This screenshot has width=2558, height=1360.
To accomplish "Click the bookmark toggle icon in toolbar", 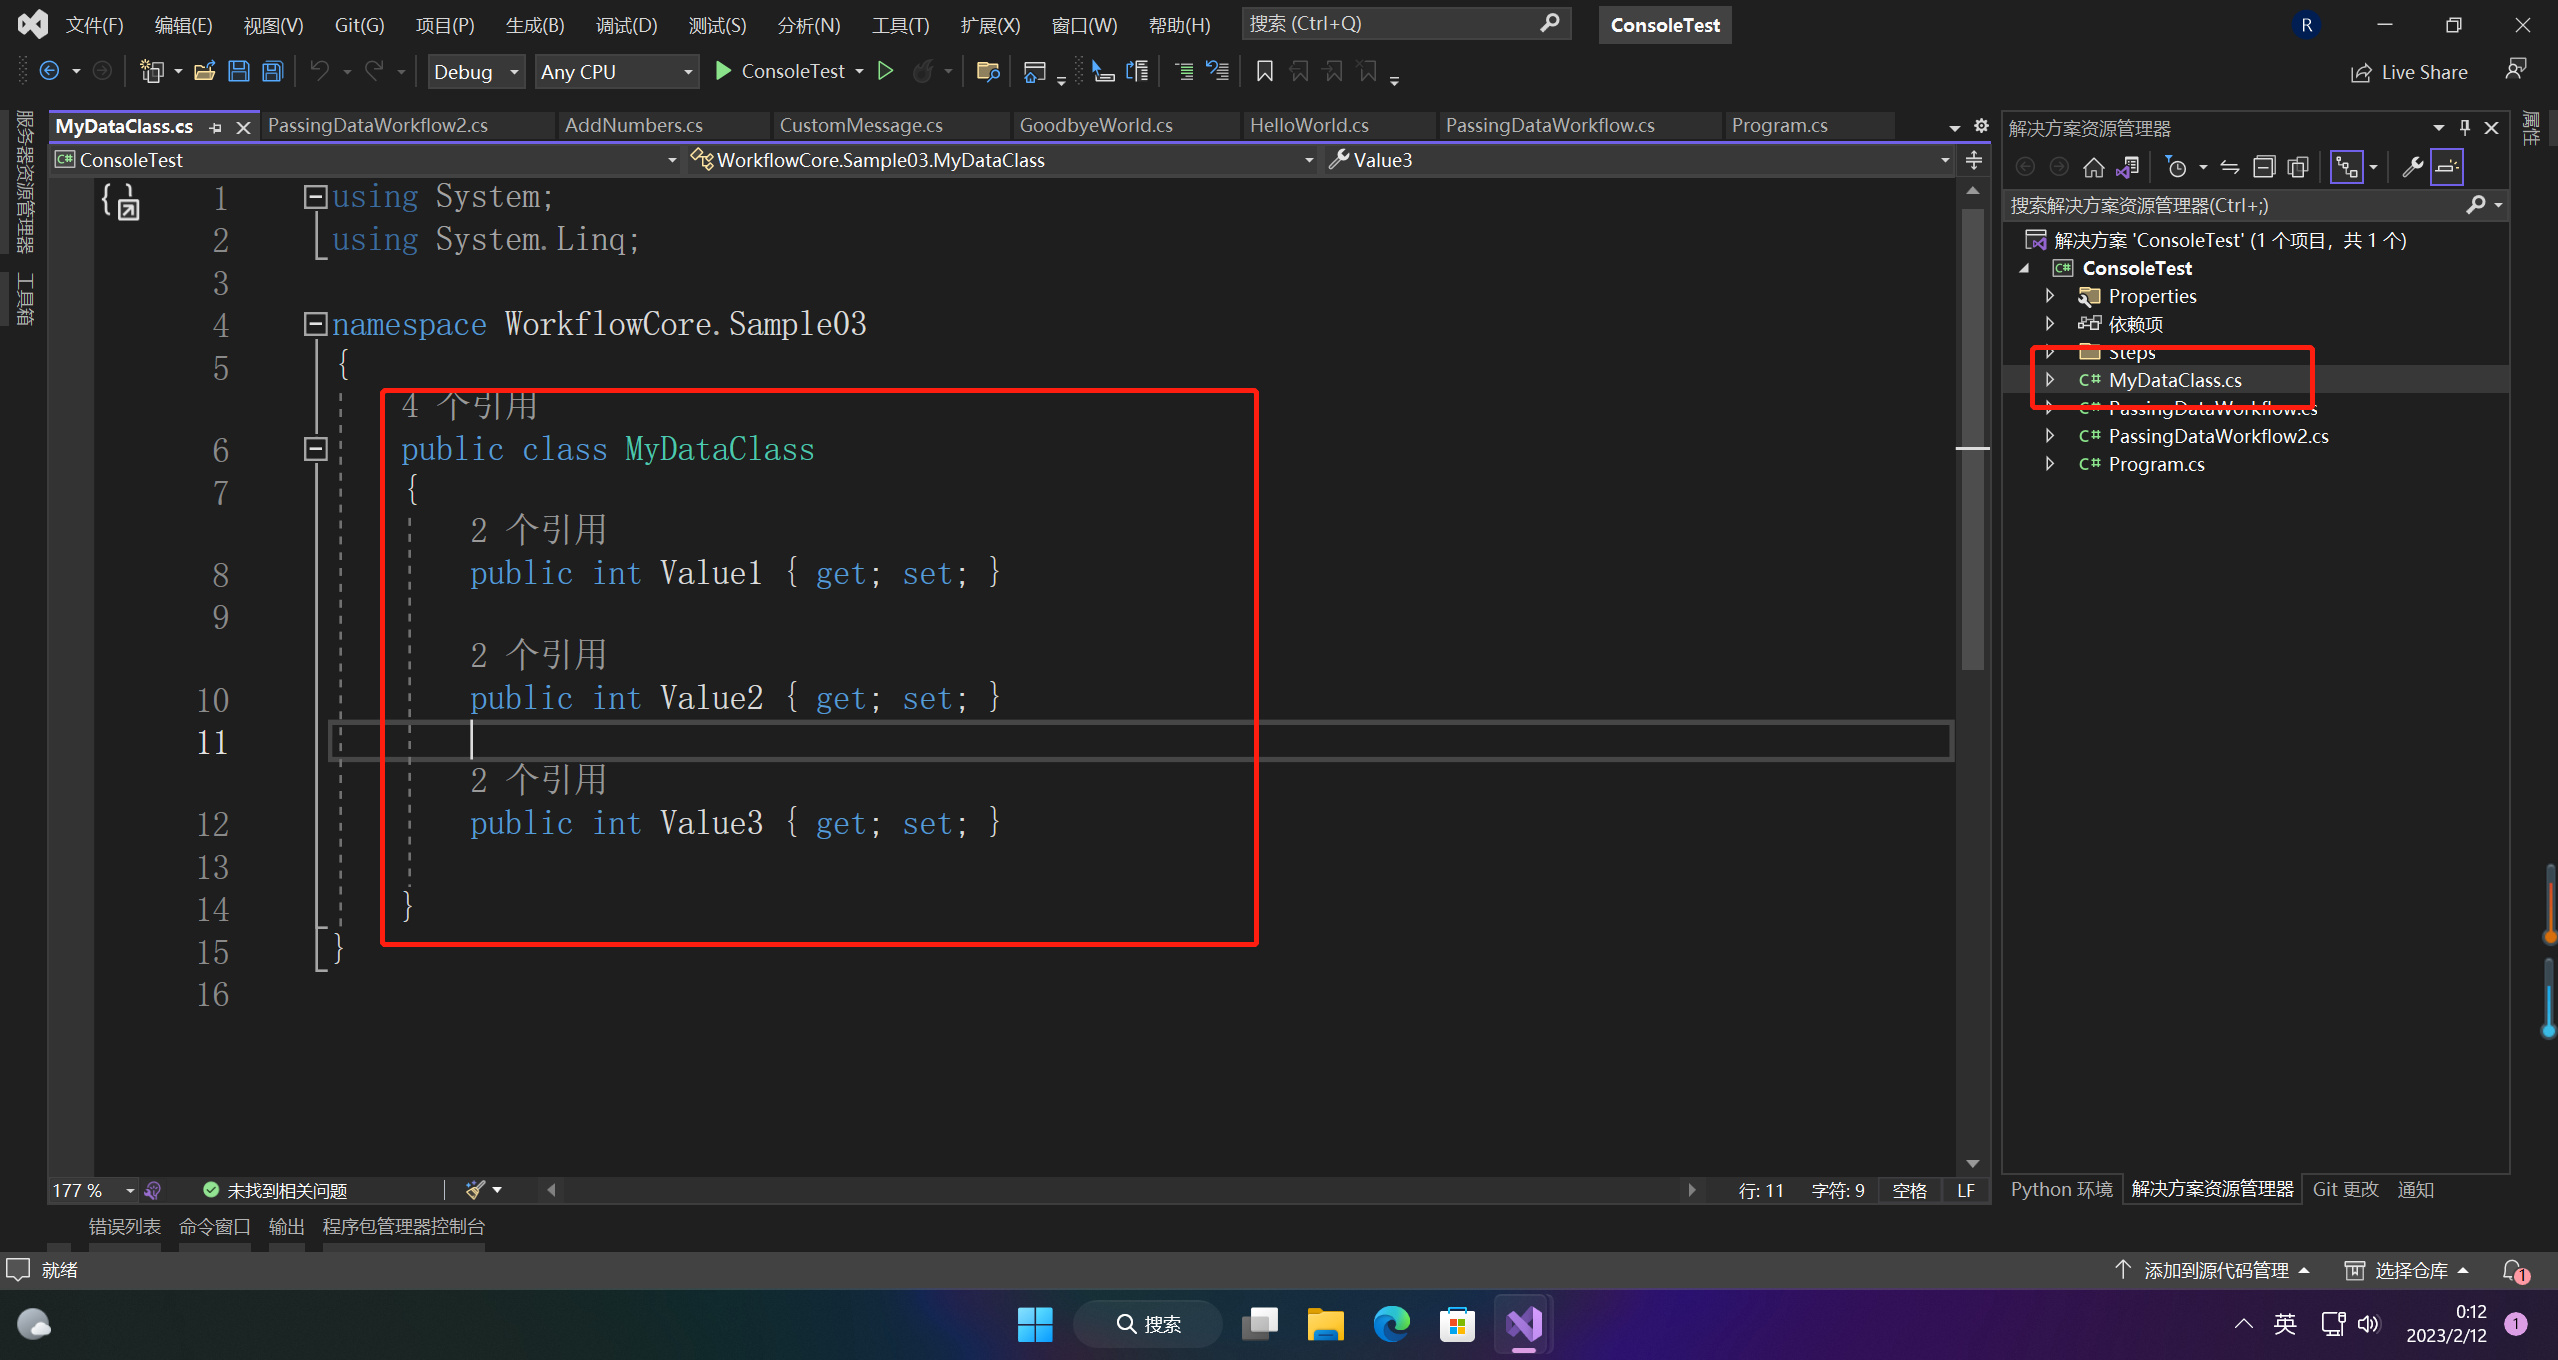I will [x=1264, y=71].
